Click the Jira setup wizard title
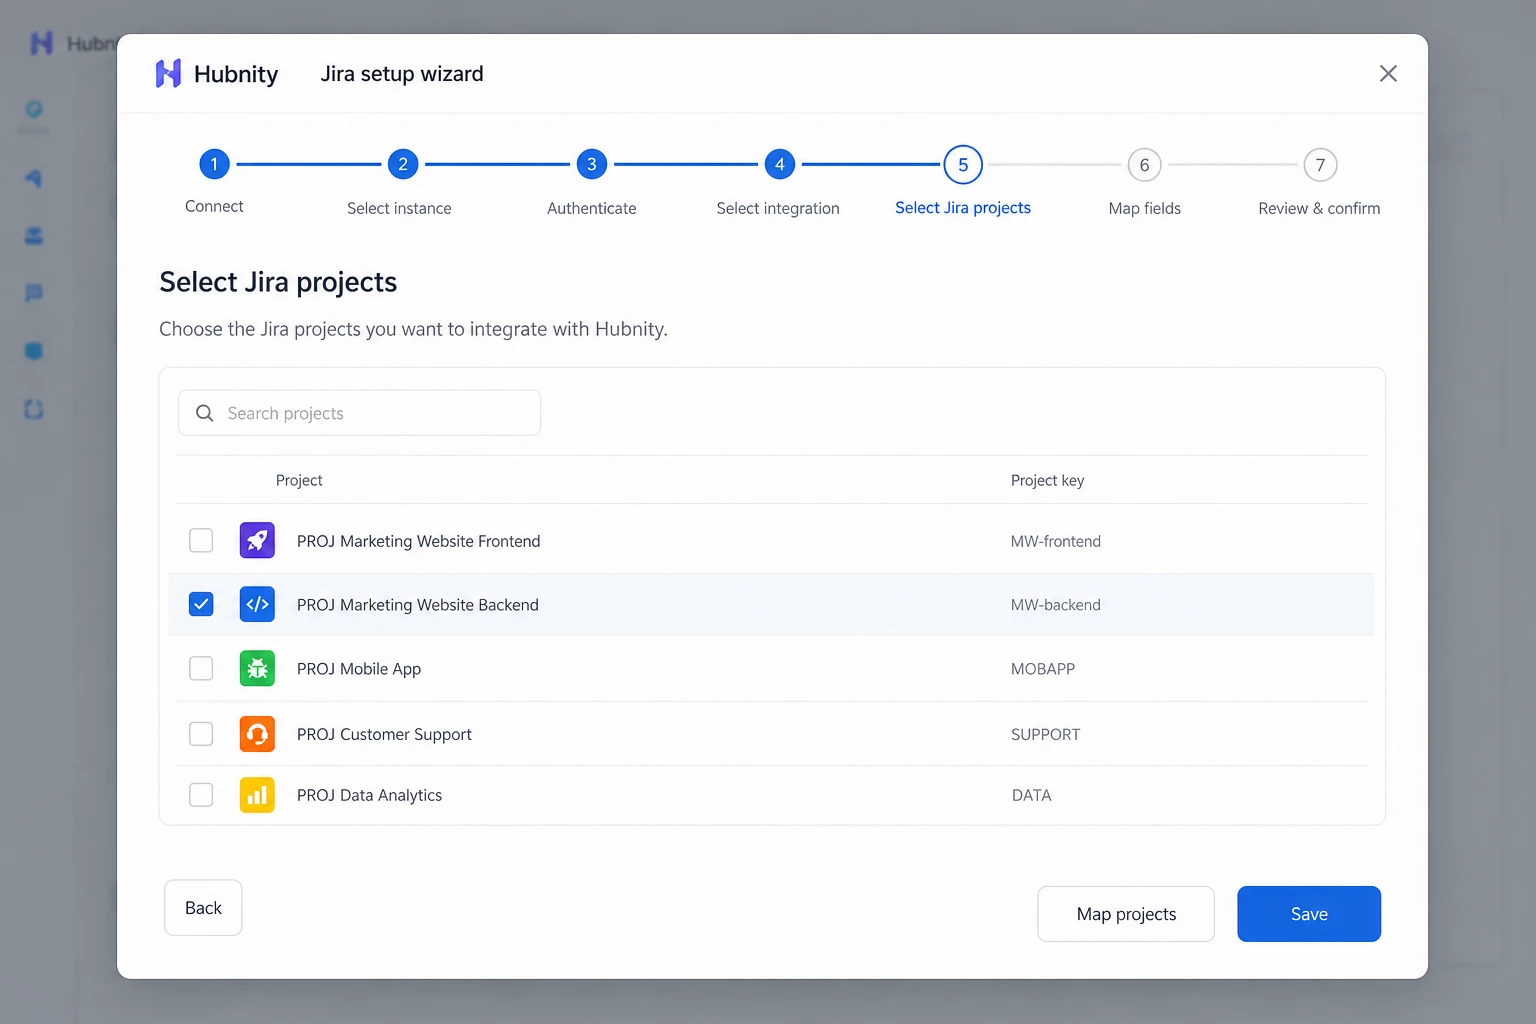The image size is (1536, 1024). [402, 74]
